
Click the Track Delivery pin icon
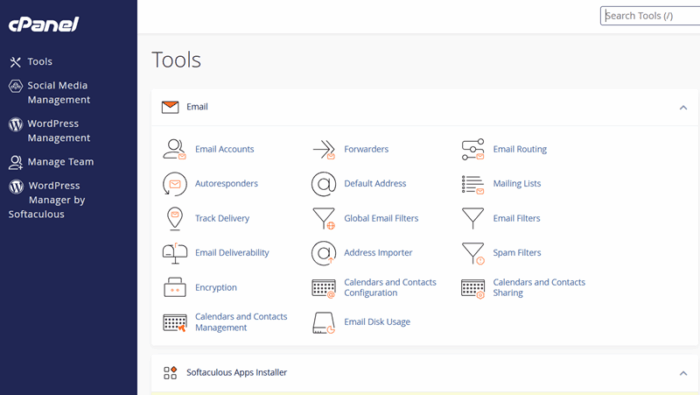(x=175, y=219)
